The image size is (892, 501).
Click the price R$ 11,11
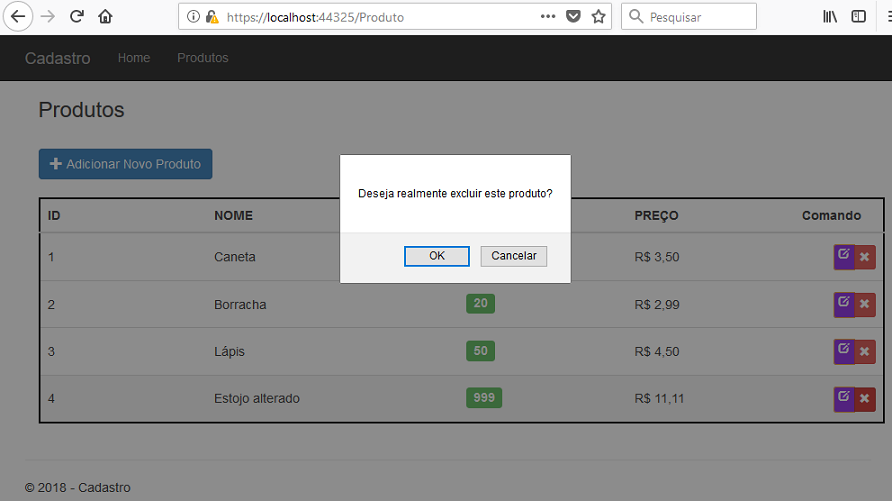click(x=659, y=398)
